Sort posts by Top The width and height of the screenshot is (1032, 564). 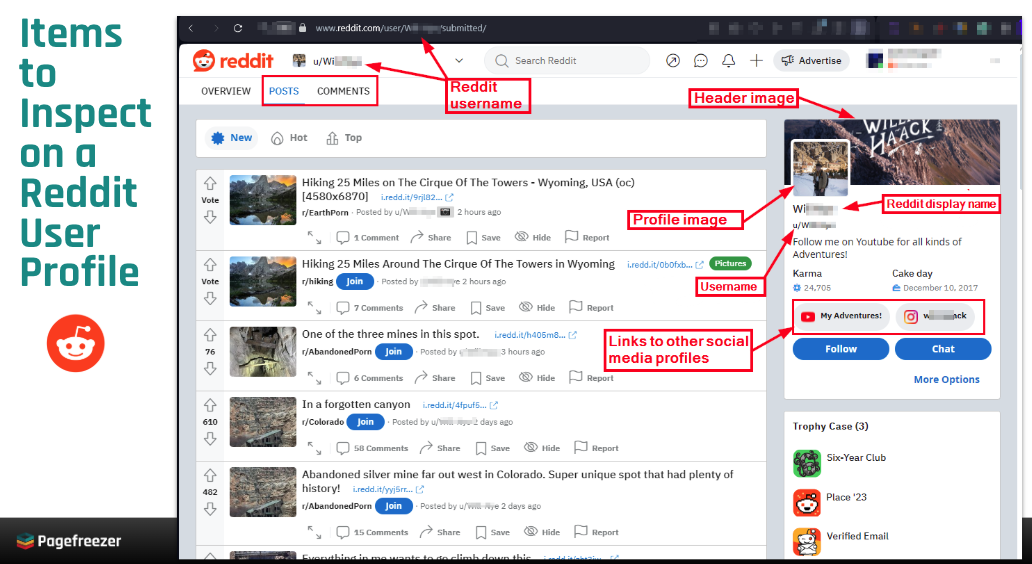pyautogui.click(x=344, y=138)
